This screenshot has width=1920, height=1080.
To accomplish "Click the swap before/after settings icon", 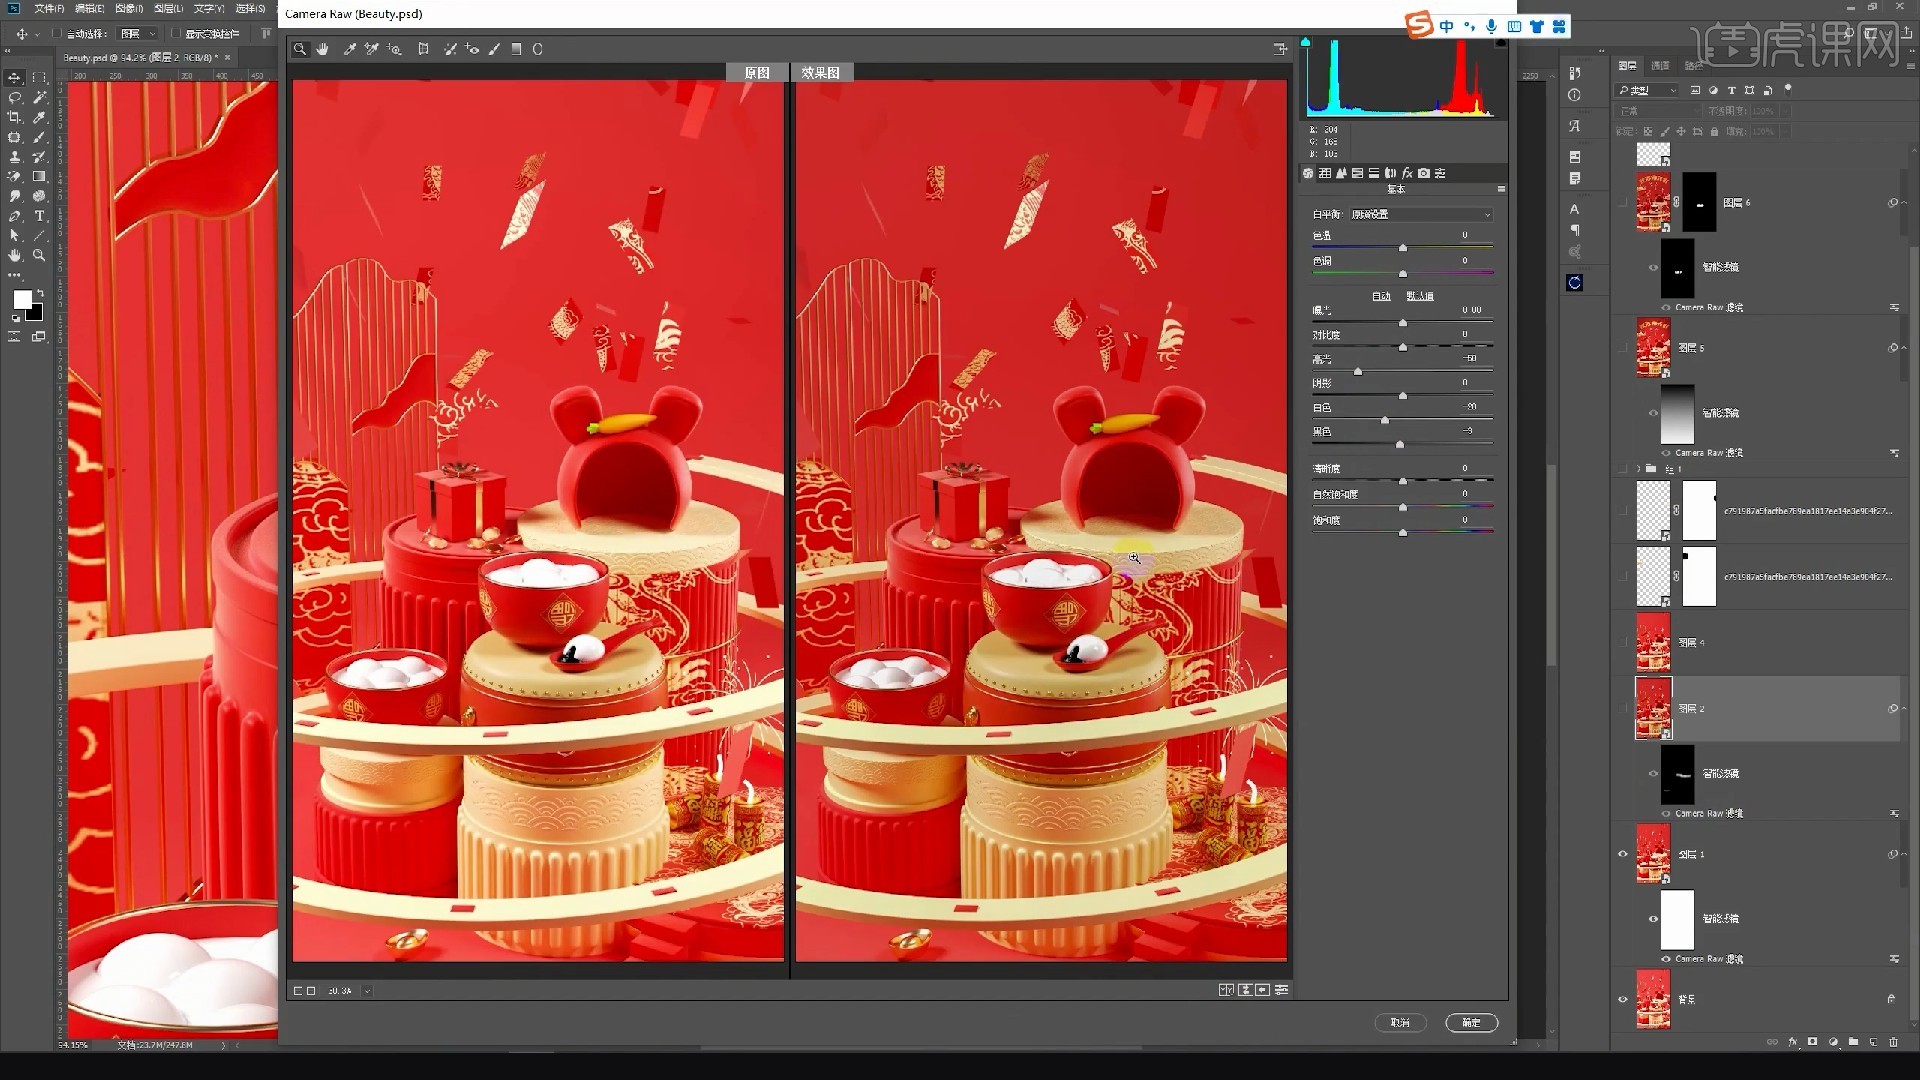I will point(1245,990).
